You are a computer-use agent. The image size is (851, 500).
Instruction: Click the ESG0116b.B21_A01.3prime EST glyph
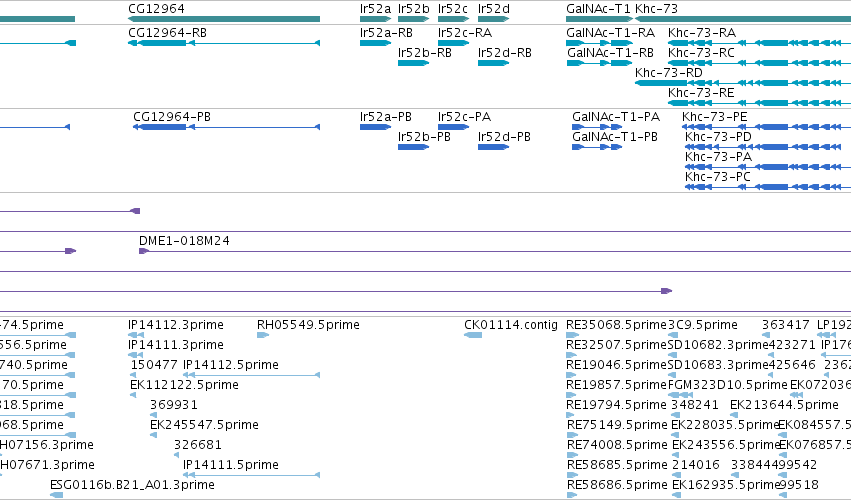point(56,495)
